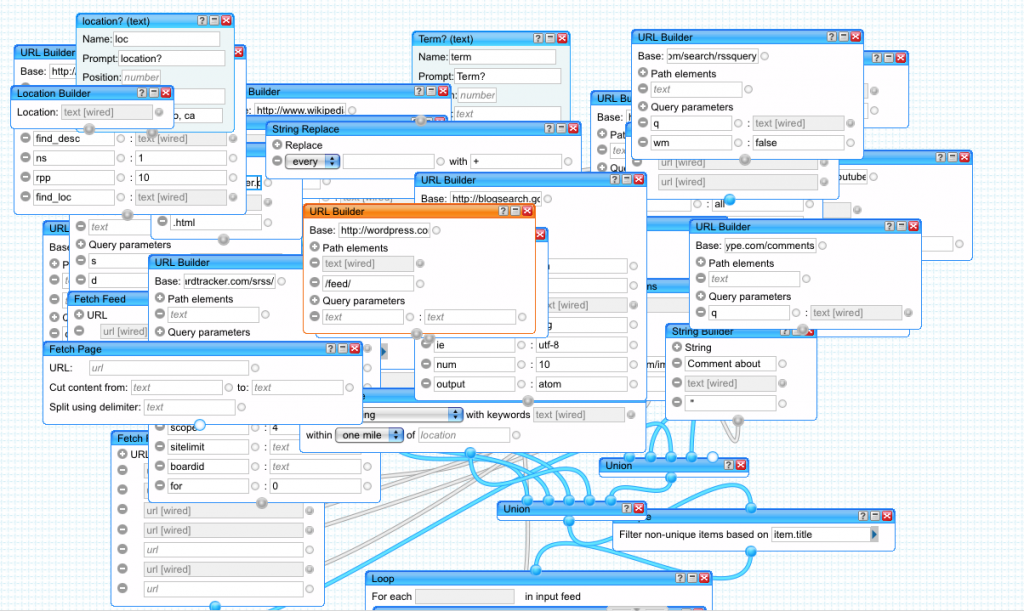Click the Fetch Page URL input terminal
The image size is (1024, 611).
pos(255,368)
